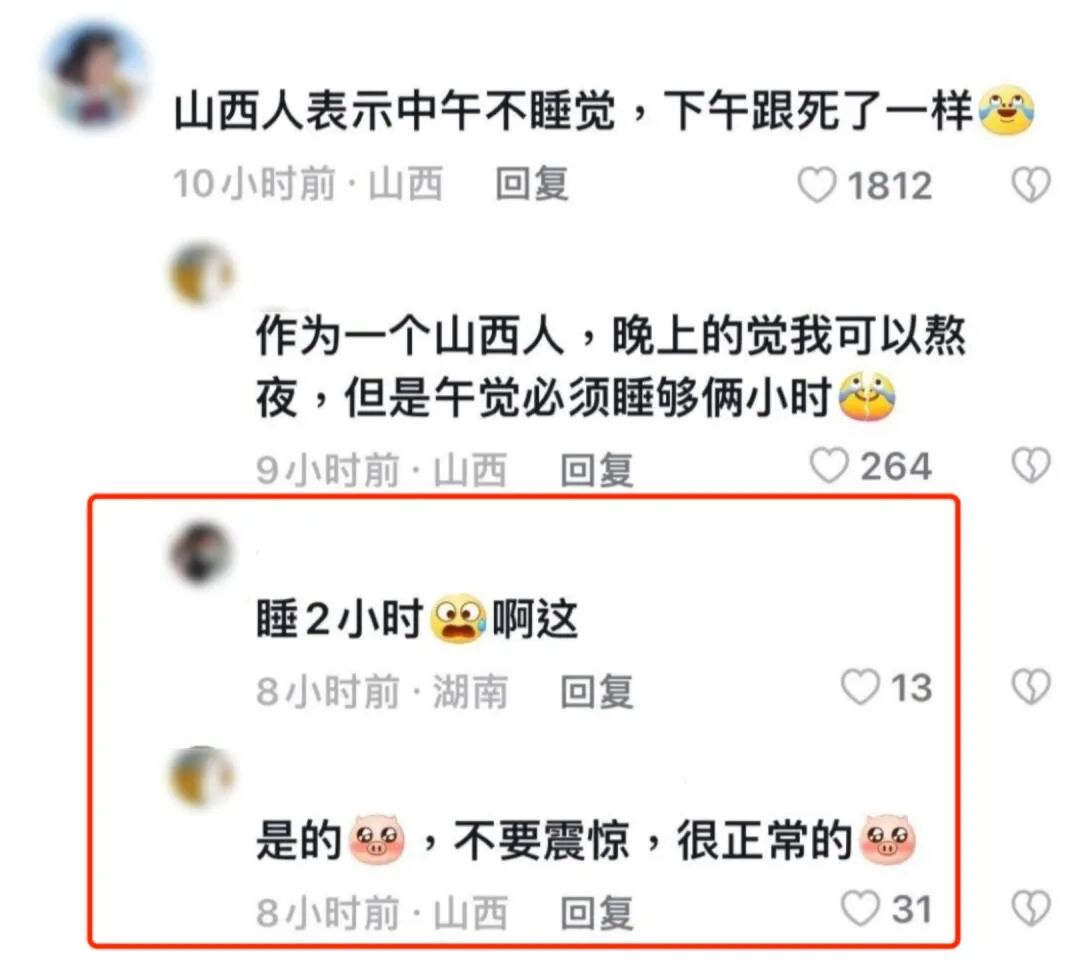Viewport: 1080px width, 967px height.
Task: Dislike the top comment with broken-heart icon
Action: click(1031, 185)
